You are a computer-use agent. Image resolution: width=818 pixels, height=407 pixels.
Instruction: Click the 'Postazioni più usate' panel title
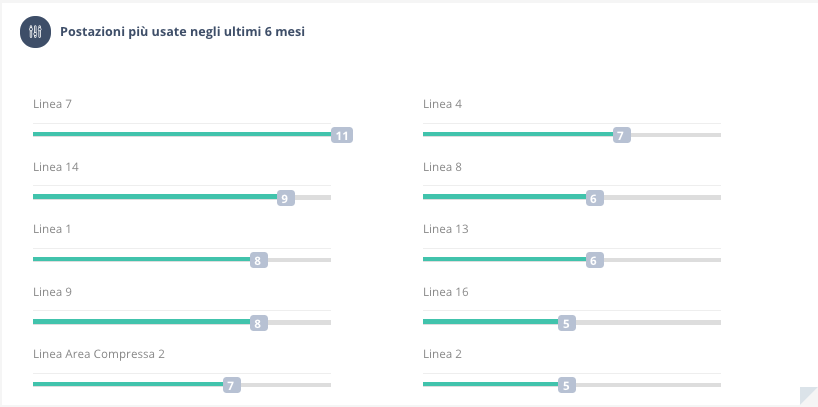182,32
